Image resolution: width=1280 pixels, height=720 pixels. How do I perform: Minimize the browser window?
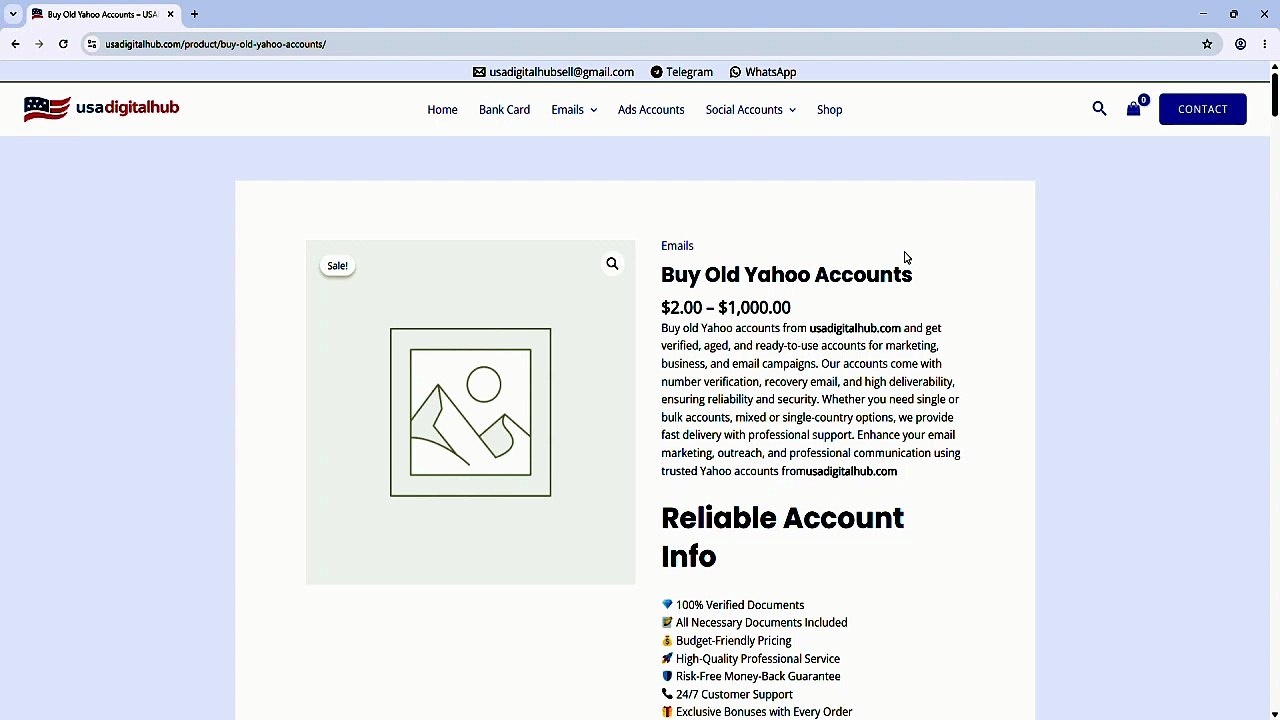1203,14
